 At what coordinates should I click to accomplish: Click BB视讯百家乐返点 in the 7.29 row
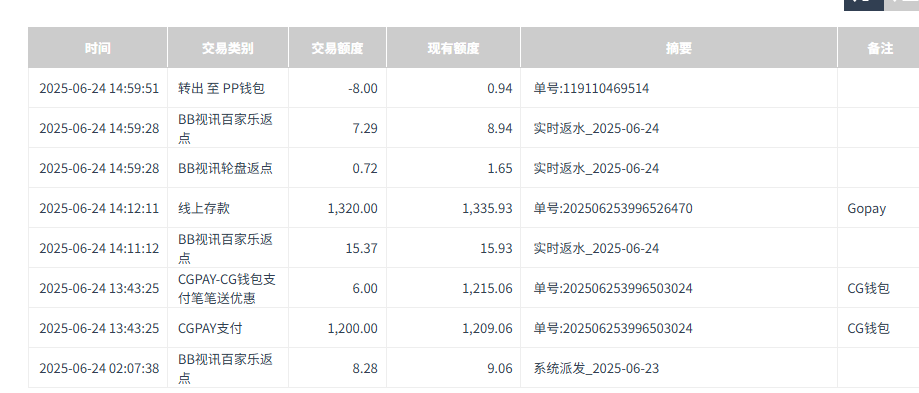[226, 128]
